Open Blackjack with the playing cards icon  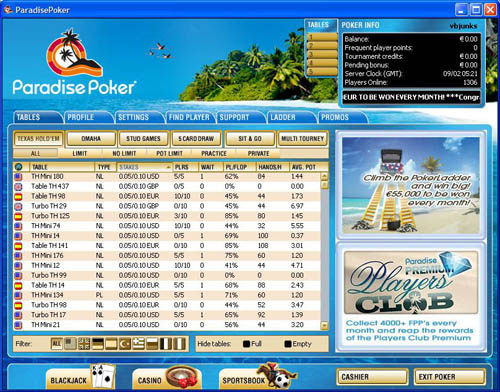pos(81,377)
